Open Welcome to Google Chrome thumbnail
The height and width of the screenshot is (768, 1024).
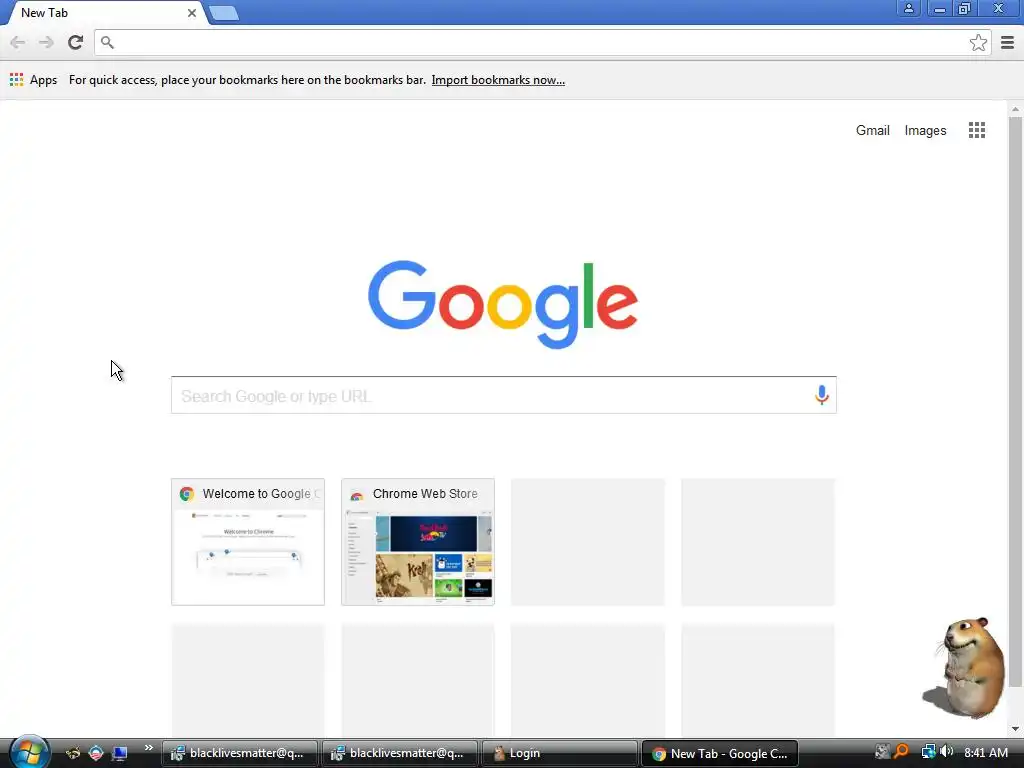click(x=248, y=541)
